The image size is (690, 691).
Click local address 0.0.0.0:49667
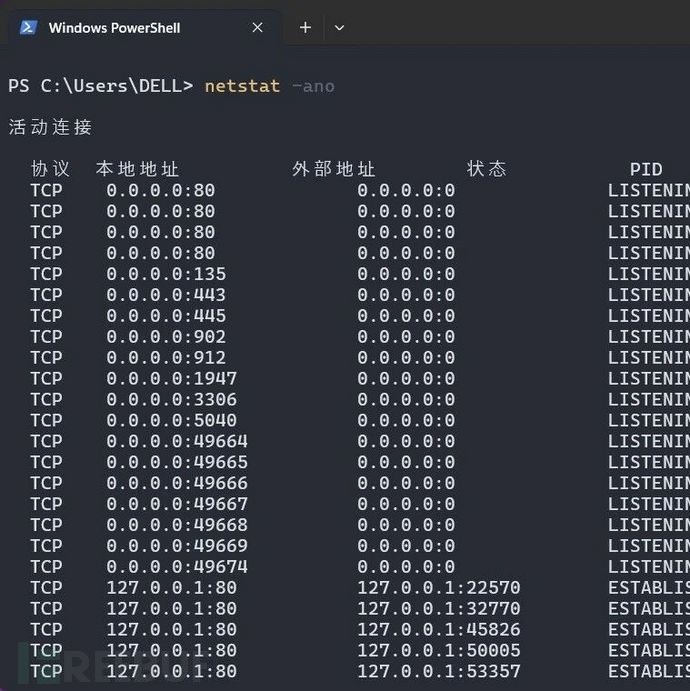(x=177, y=504)
